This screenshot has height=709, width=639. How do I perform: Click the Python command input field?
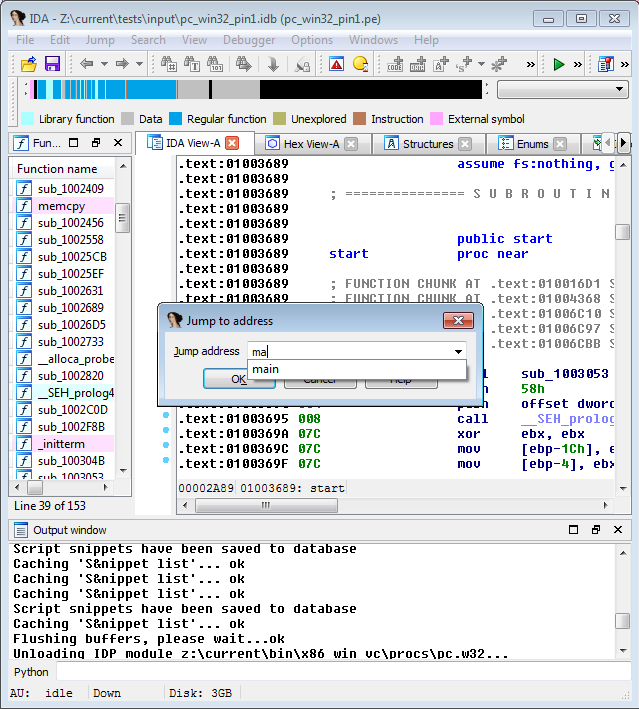(344, 671)
